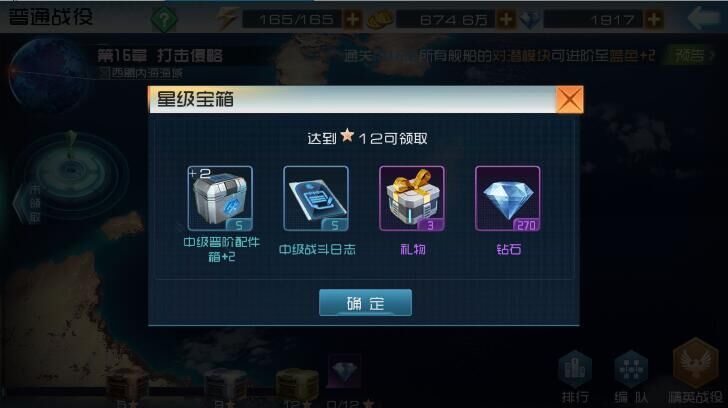This screenshot has height=408, width=728.
Task: Open the green question mark help icon
Action: tap(163, 19)
